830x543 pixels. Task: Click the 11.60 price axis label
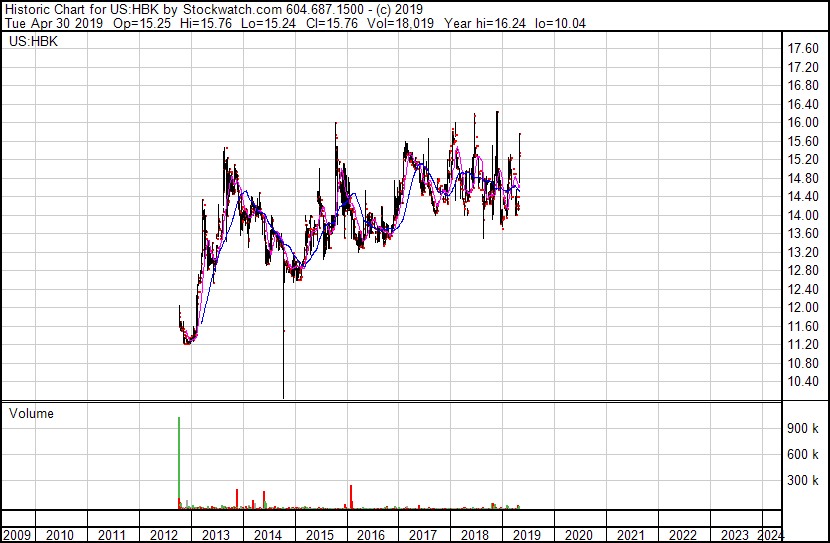(803, 327)
